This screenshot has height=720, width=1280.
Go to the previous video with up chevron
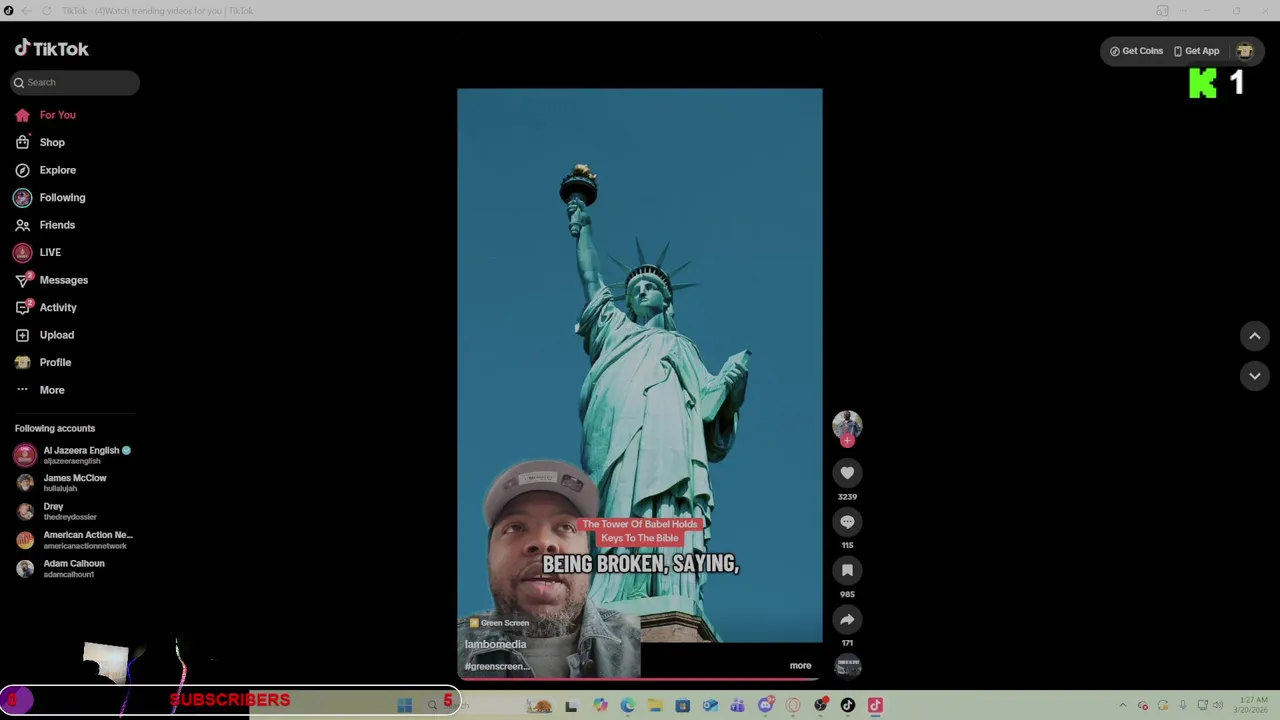[x=1254, y=336]
